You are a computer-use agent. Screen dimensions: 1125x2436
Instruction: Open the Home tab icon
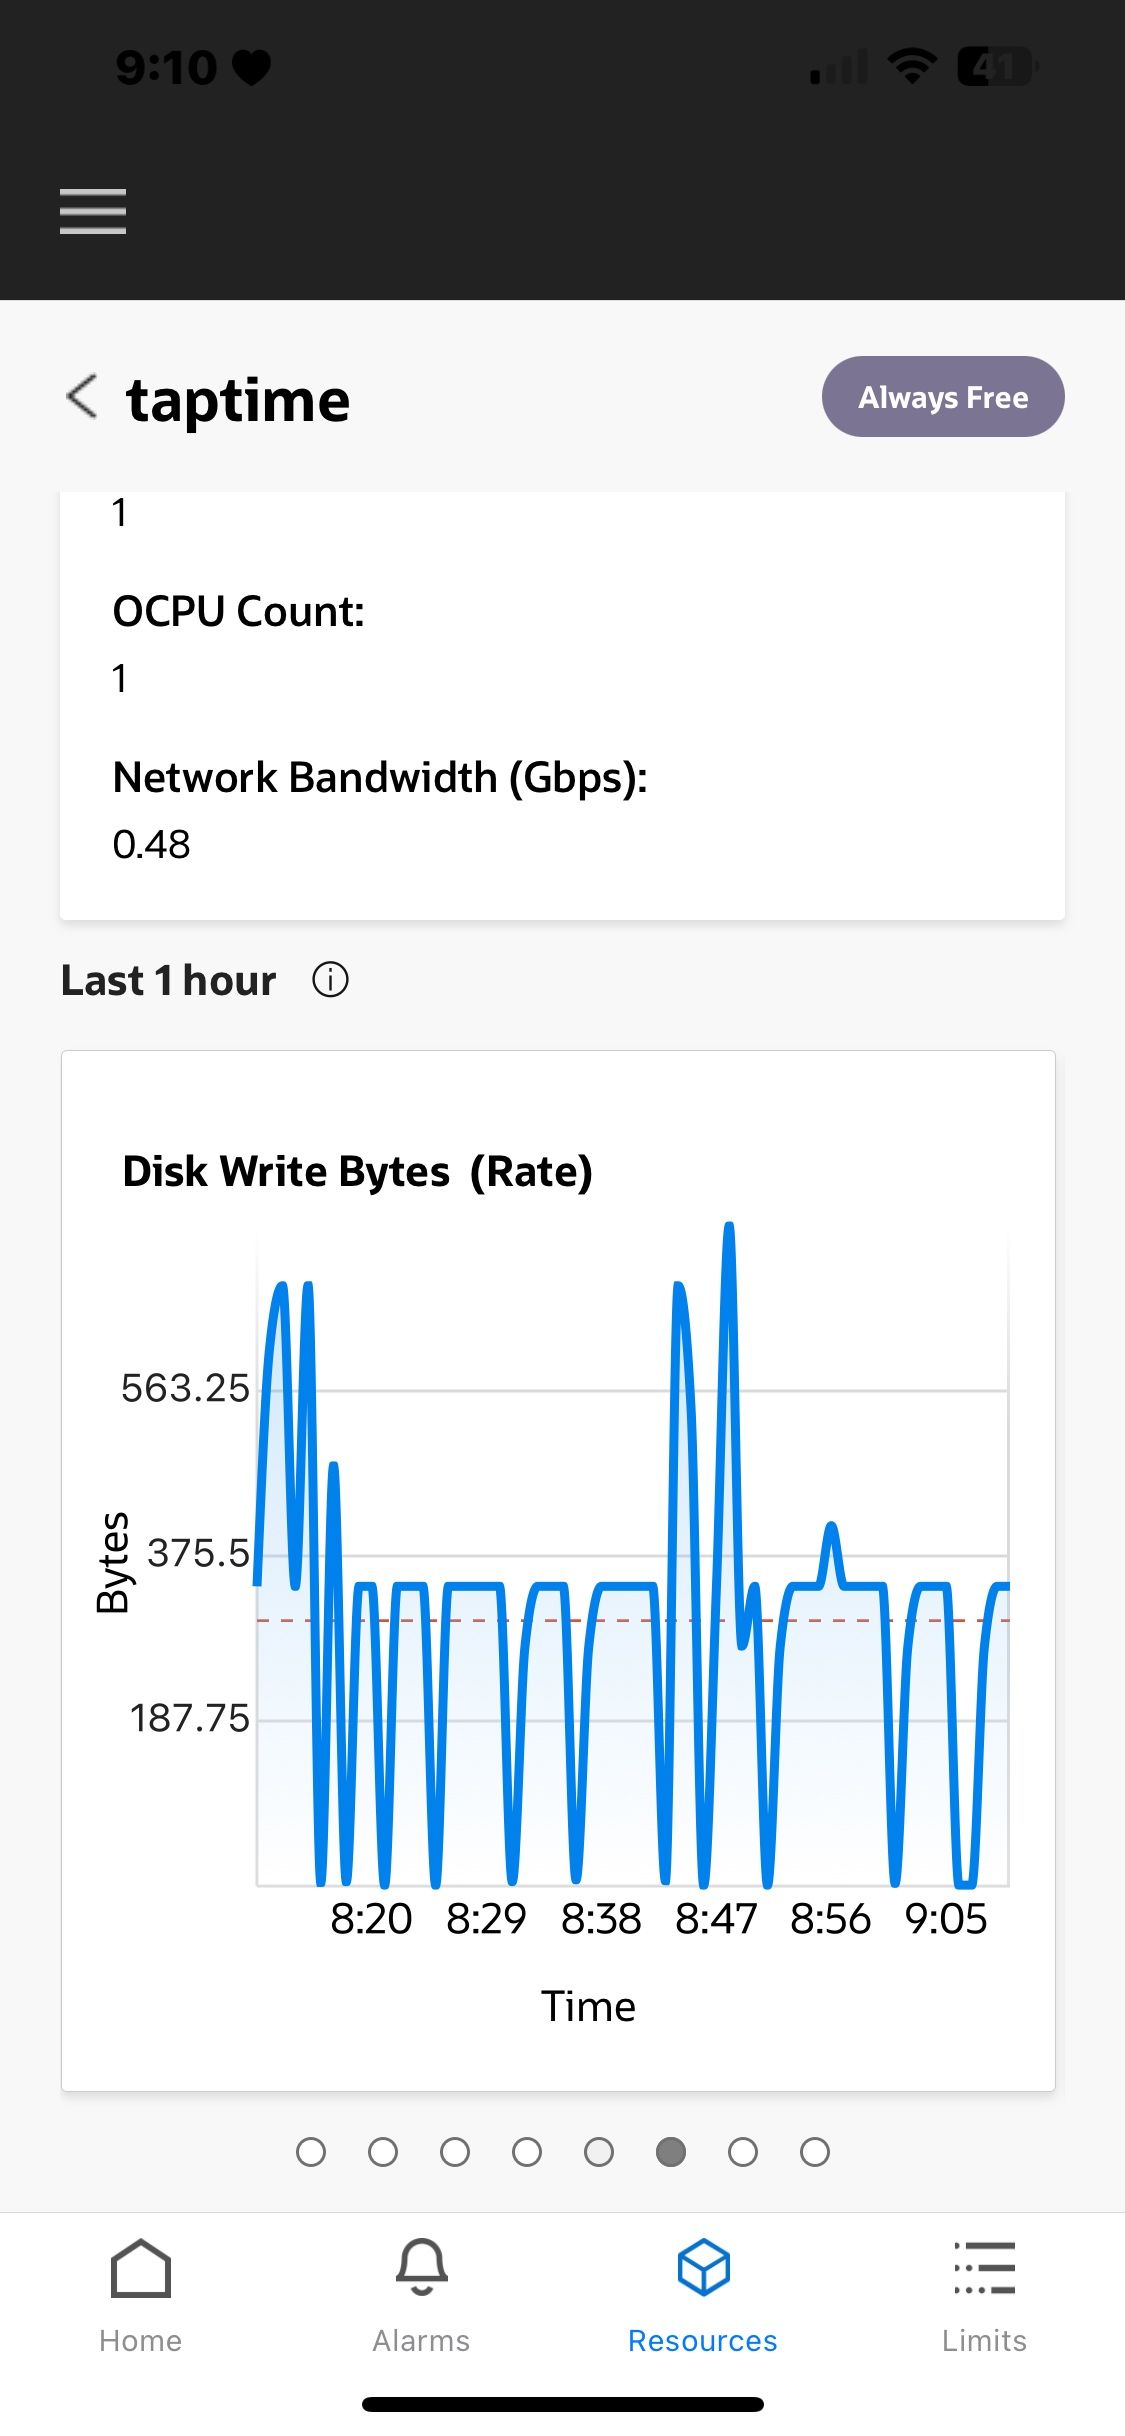coord(141,2267)
